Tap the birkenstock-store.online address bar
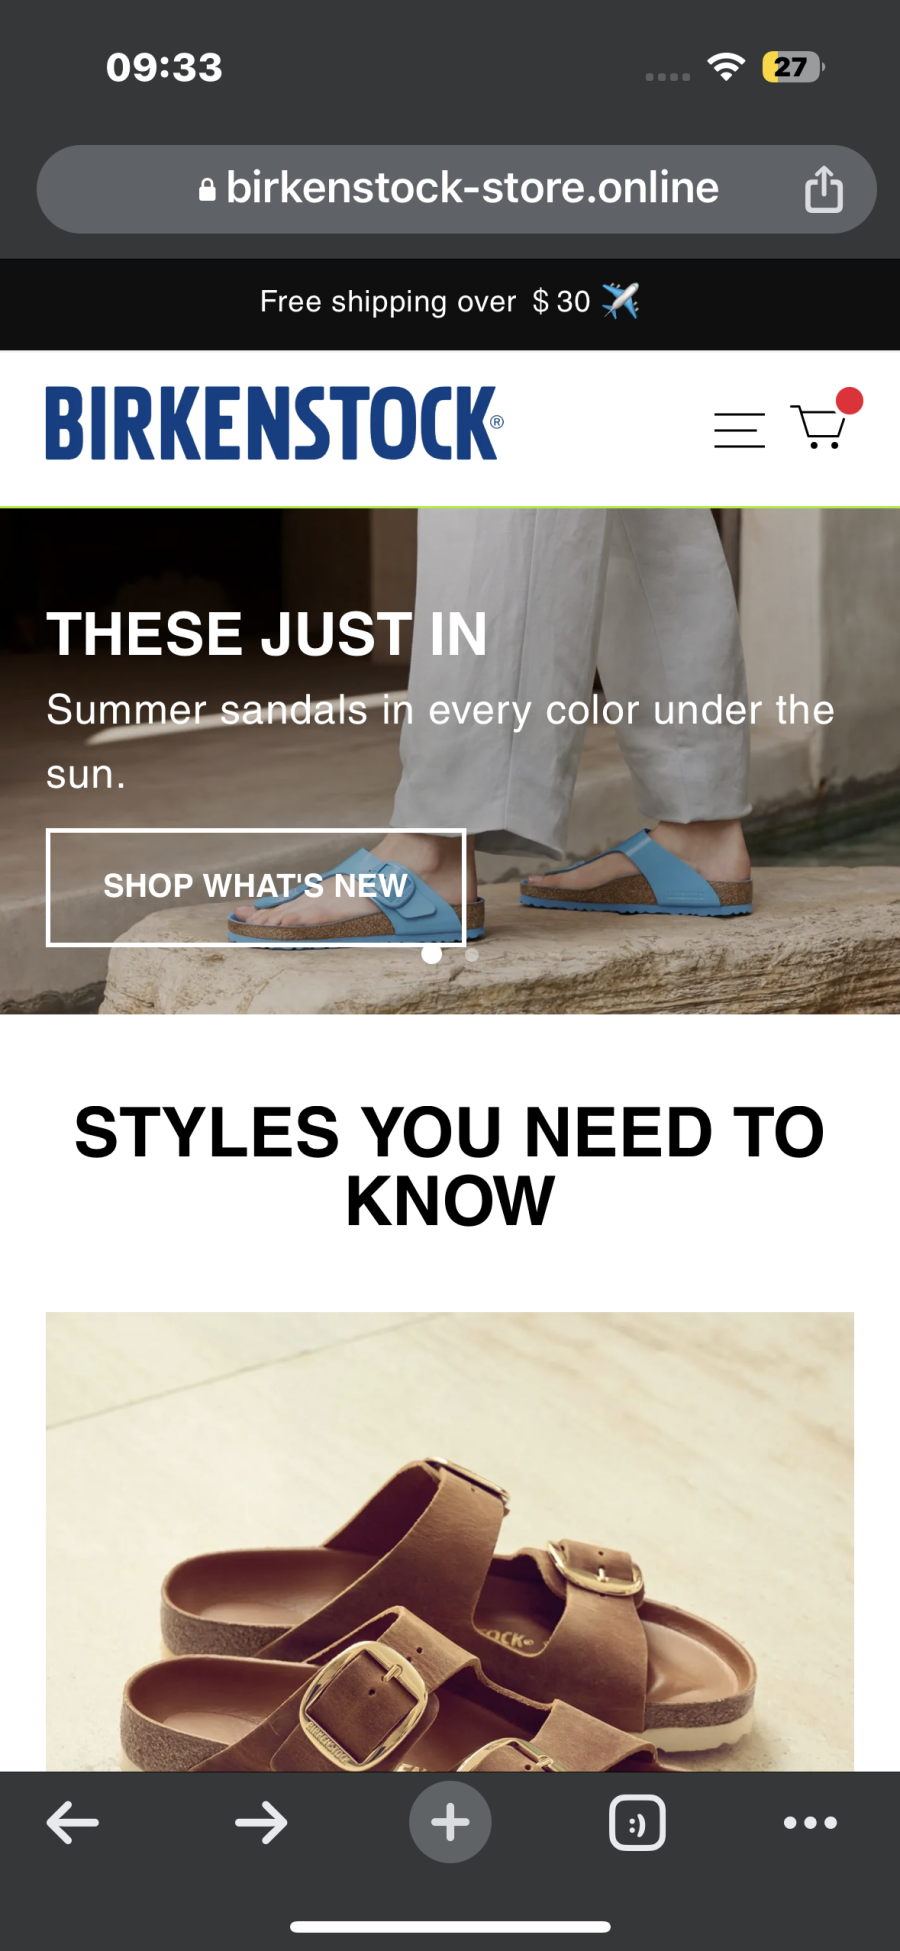The height and width of the screenshot is (1951, 900). [457, 189]
